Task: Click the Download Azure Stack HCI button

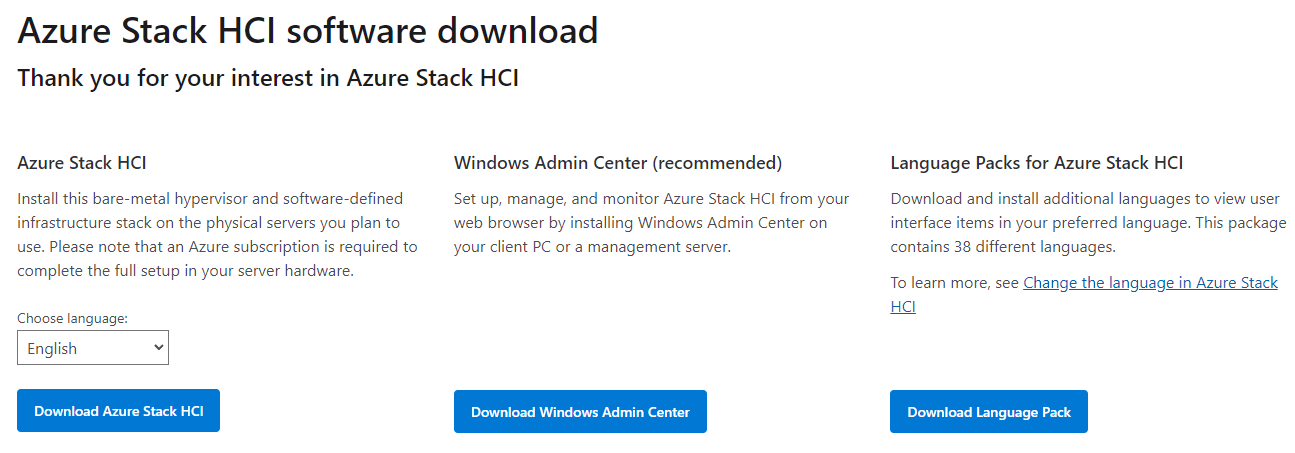Action: (x=118, y=411)
